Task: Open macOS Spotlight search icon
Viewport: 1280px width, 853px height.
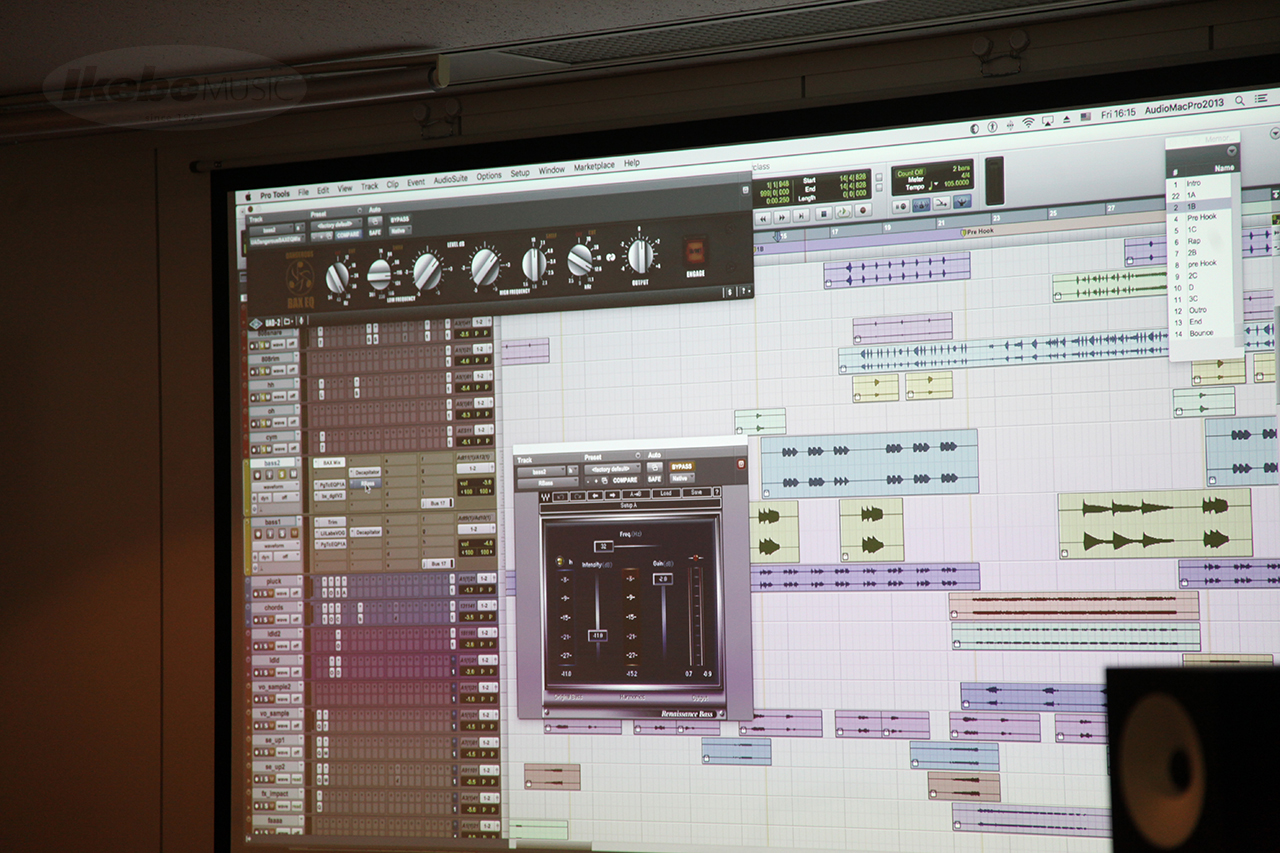Action: [1240, 101]
